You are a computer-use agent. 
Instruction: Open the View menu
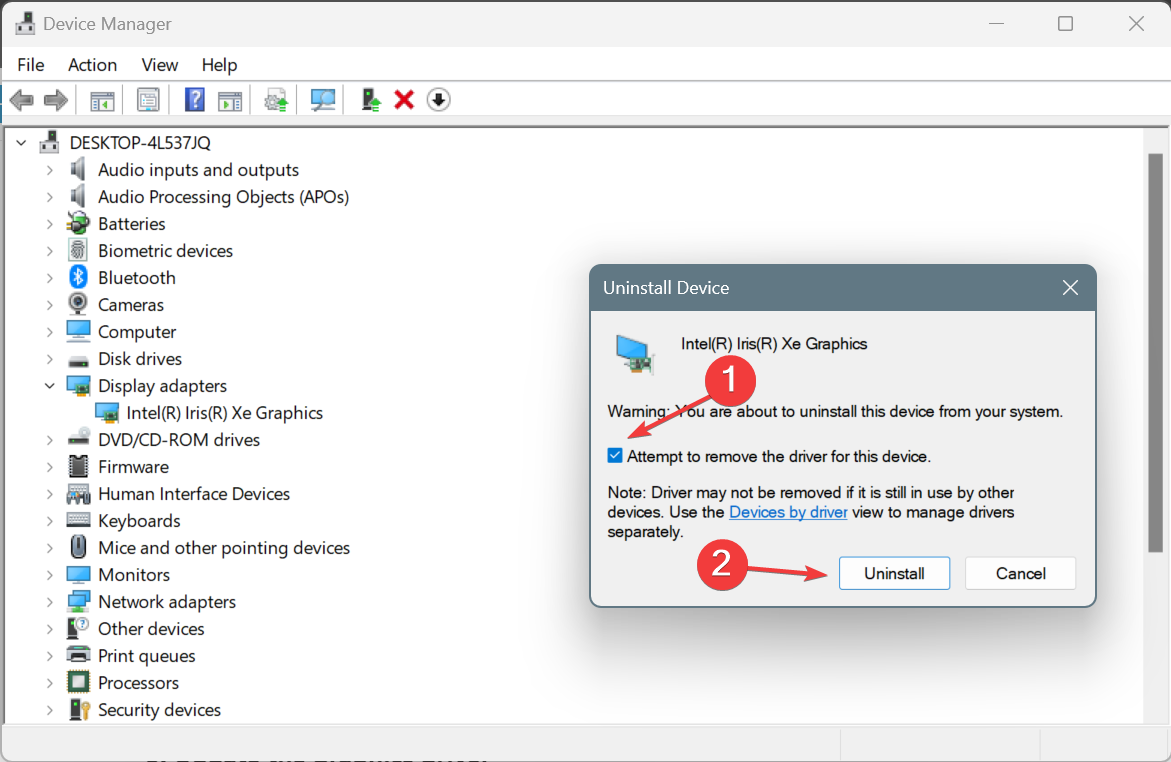pos(160,65)
